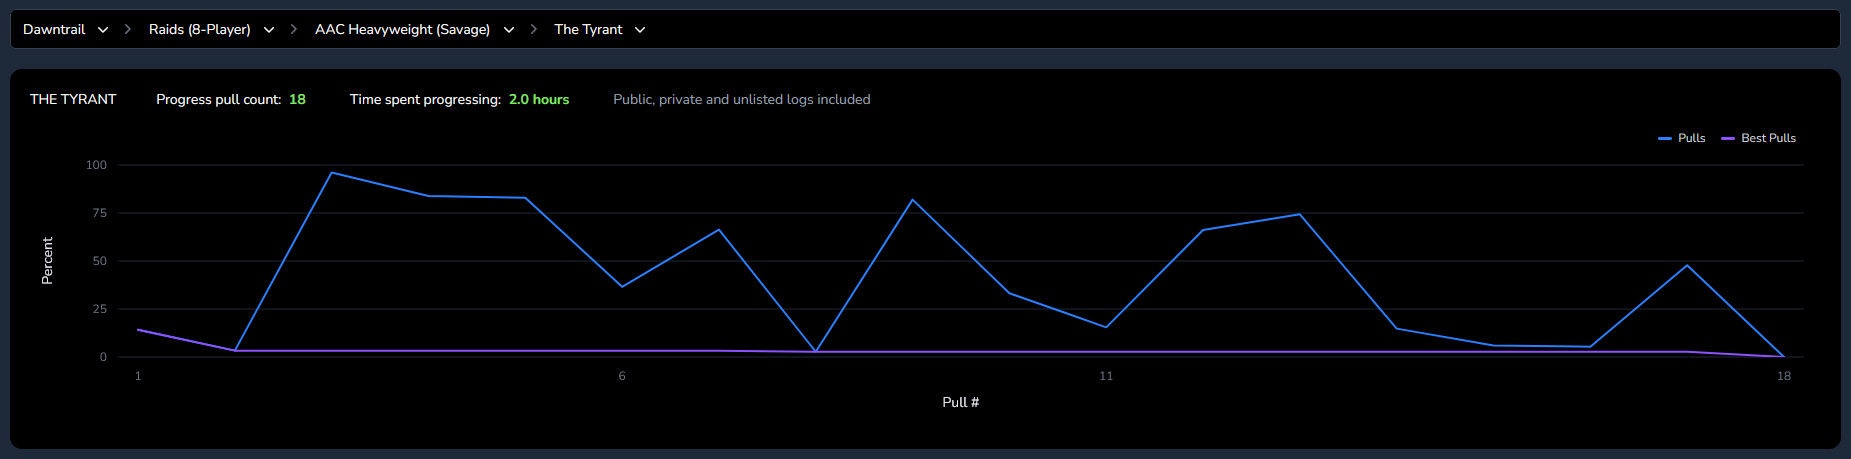Click THE TYRANT heading text
This screenshot has width=1851, height=459.
click(x=73, y=99)
